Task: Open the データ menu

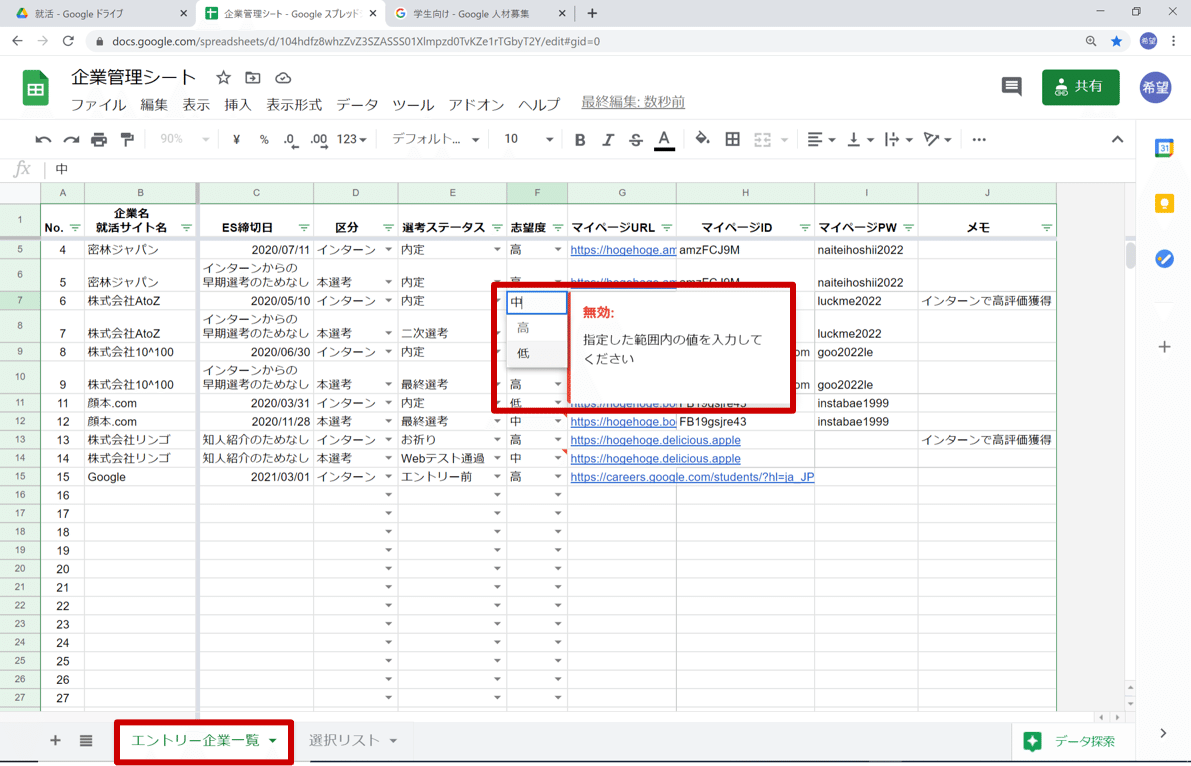Action: click(357, 105)
